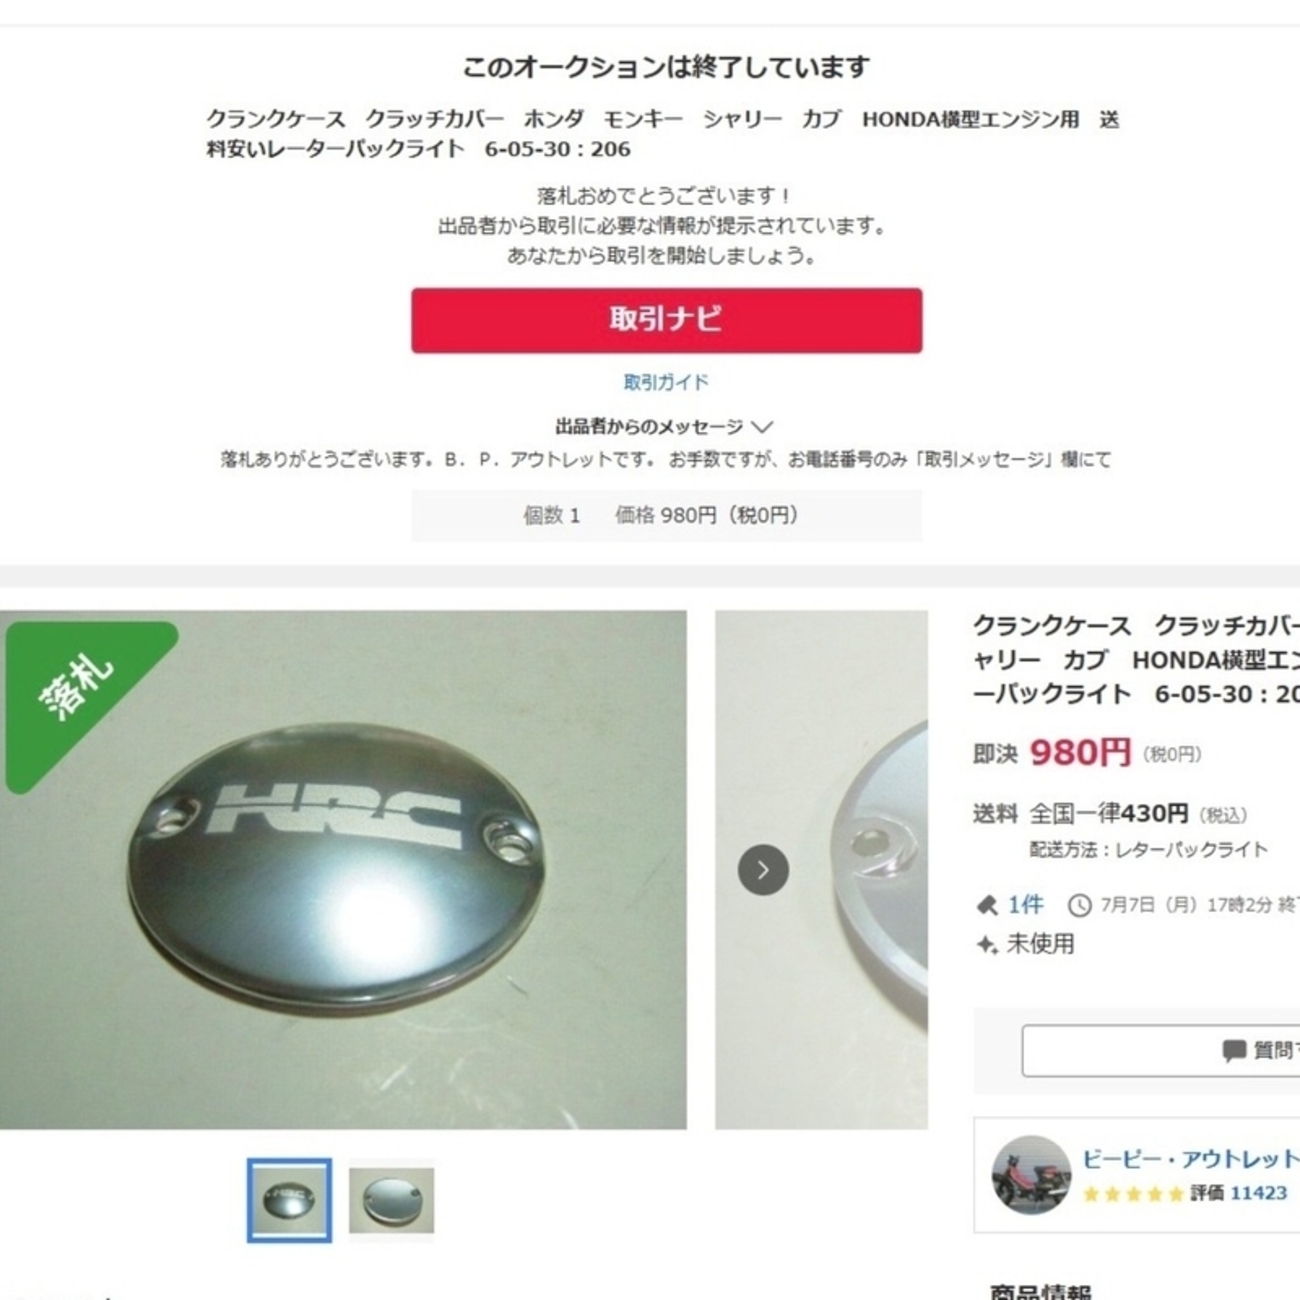Open the 1件 bid count link

tap(1025, 905)
